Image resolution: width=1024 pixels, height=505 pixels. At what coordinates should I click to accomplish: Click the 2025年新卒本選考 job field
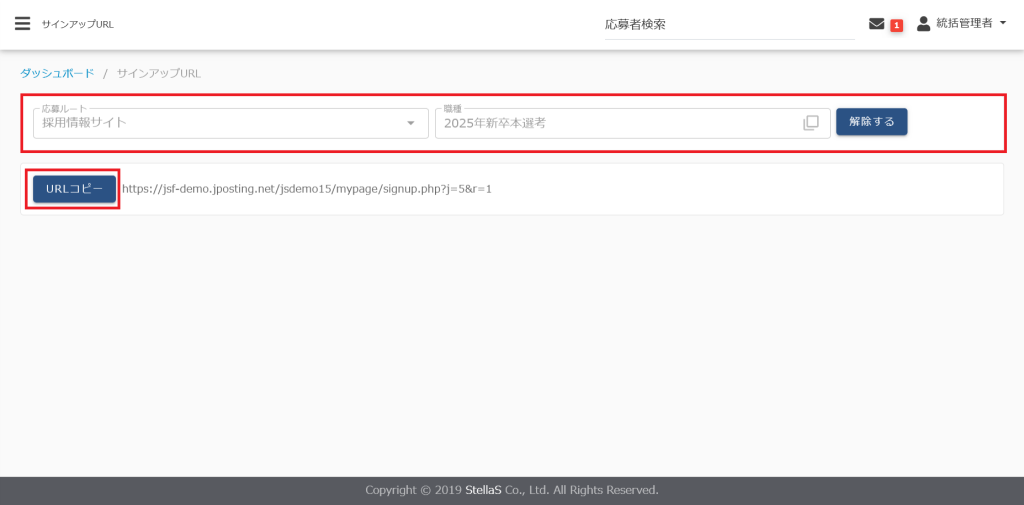tap(615, 123)
